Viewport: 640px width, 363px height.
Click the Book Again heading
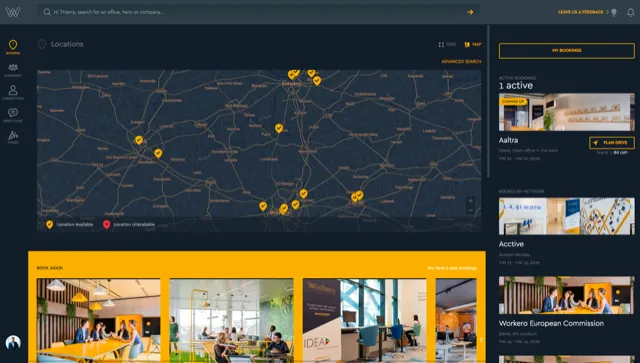click(49, 268)
